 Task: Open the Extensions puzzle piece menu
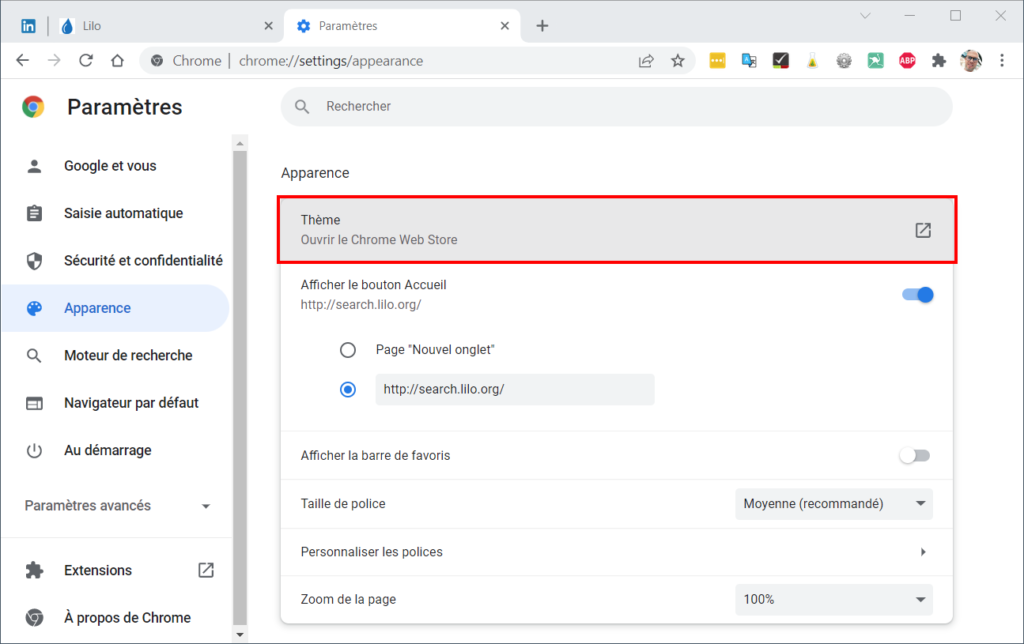(939, 61)
